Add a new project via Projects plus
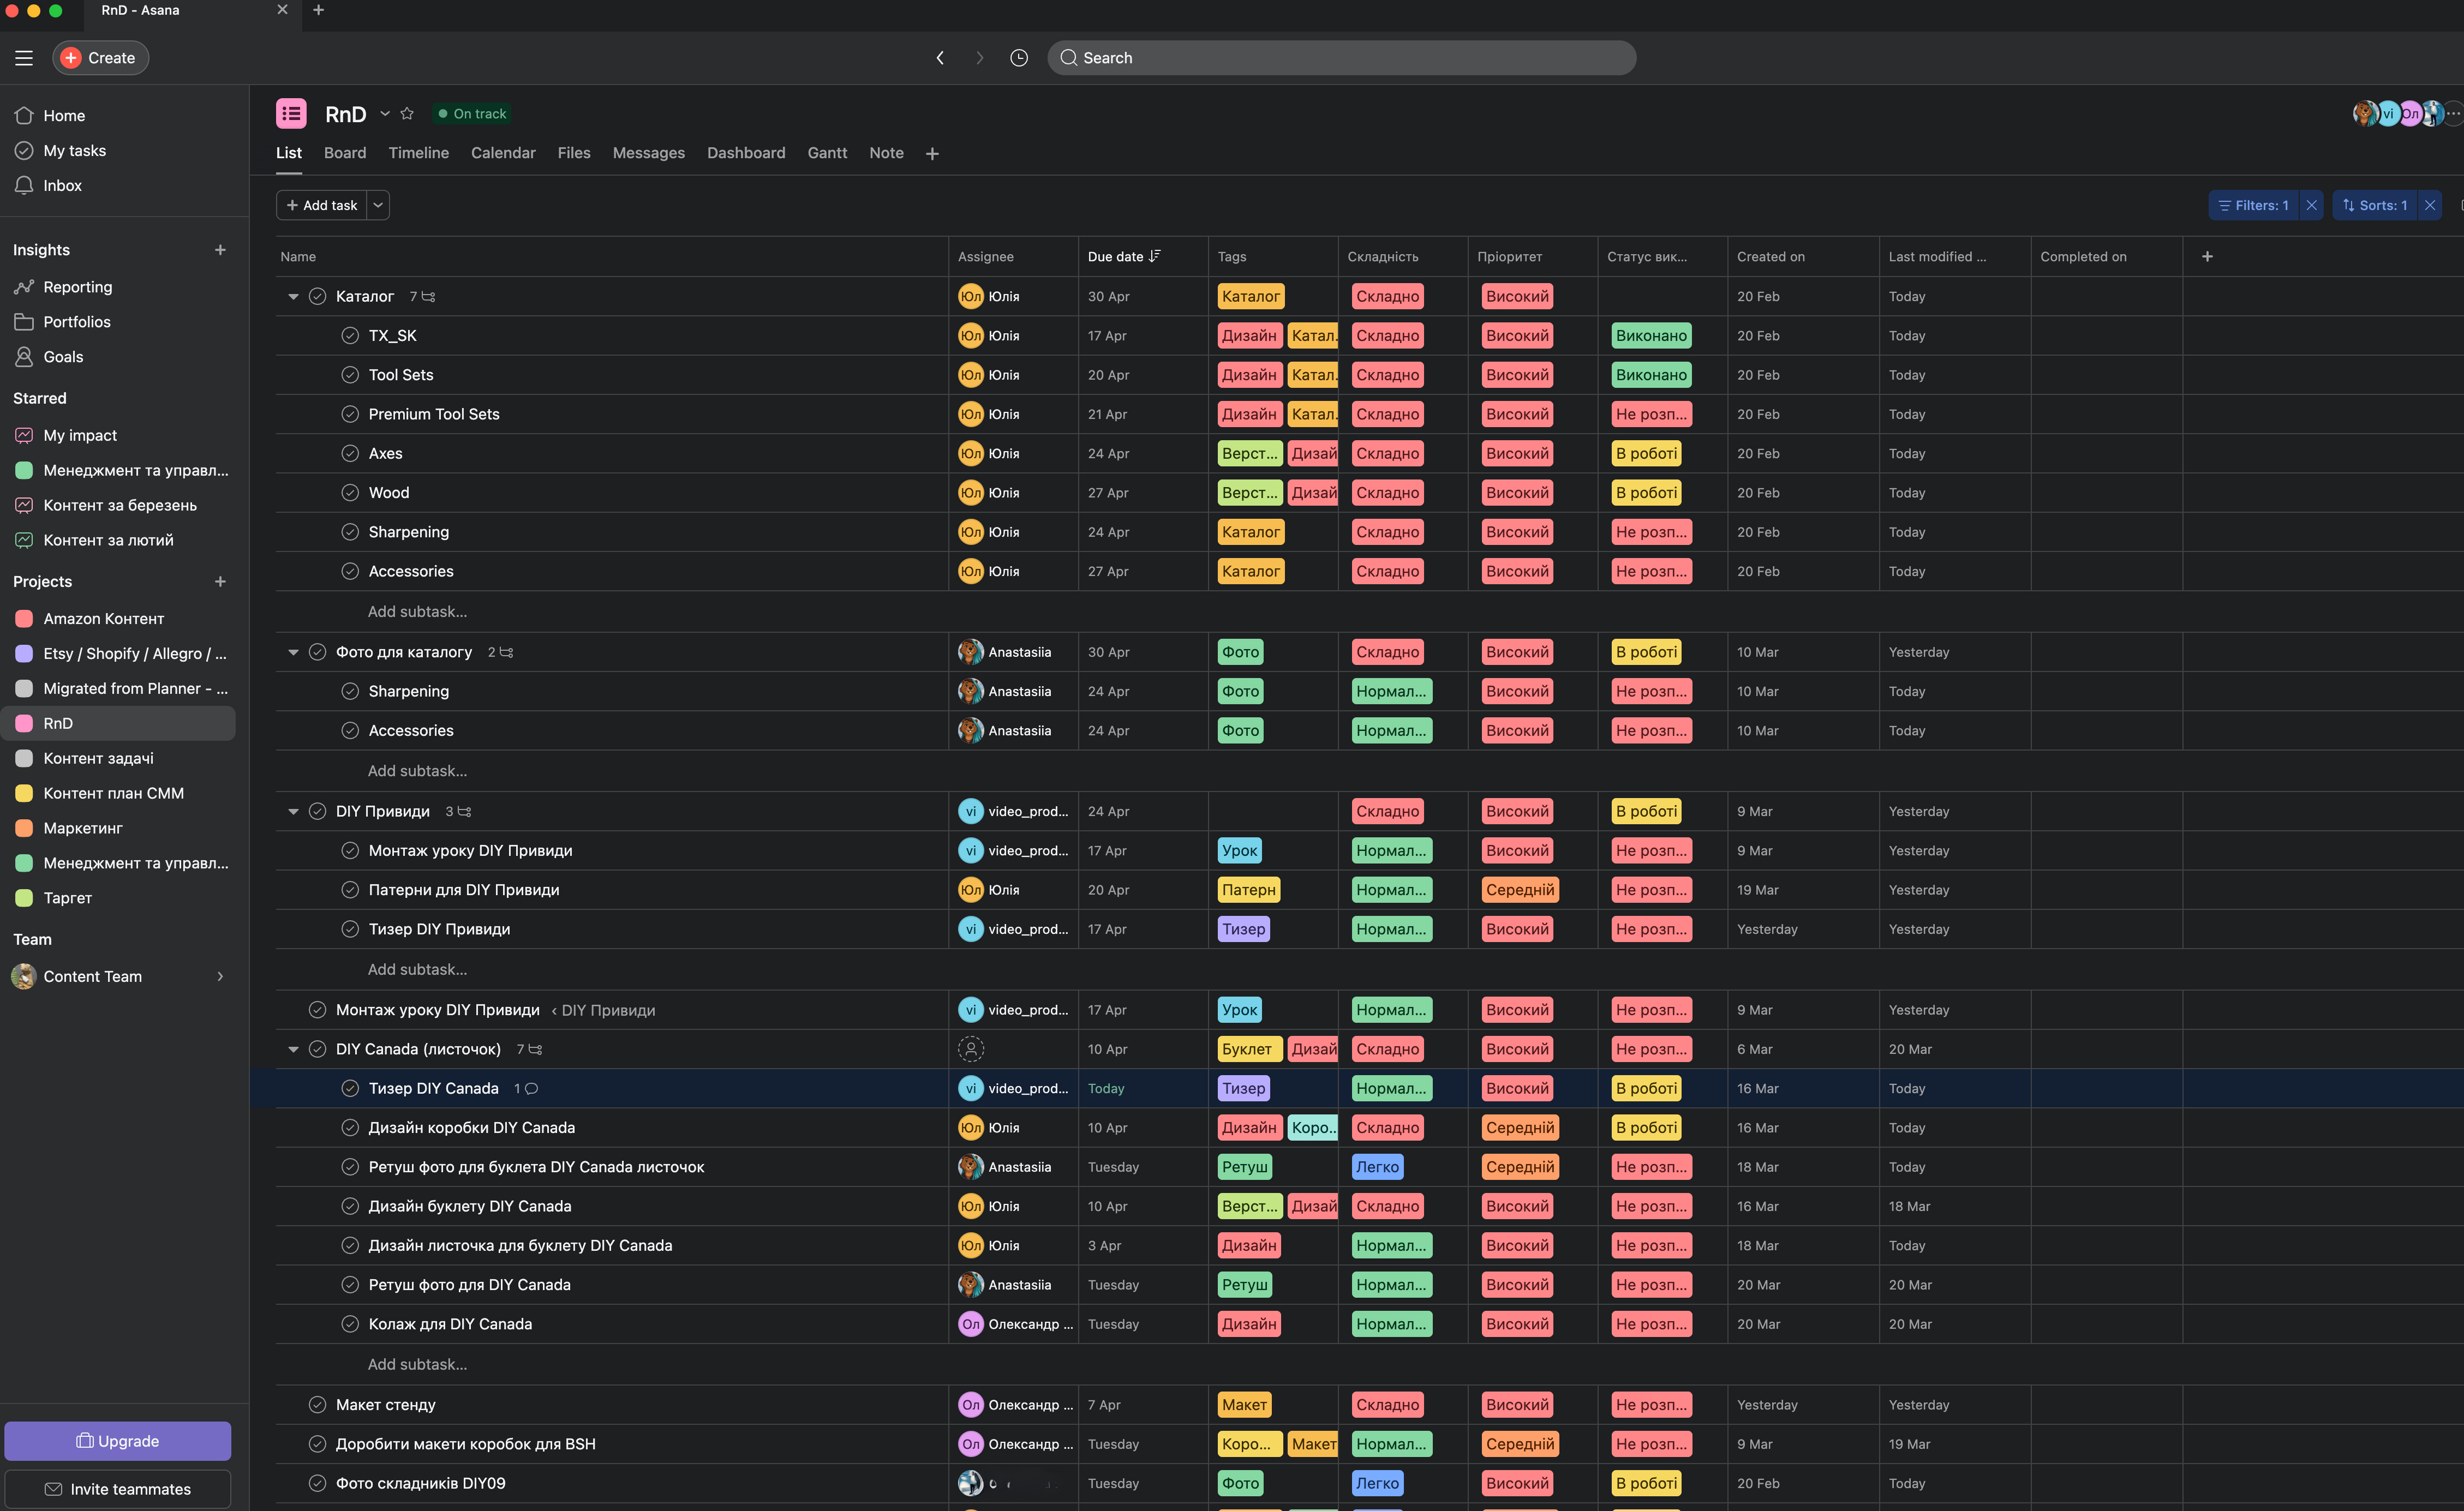This screenshot has width=2464, height=1511. point(220,582)
